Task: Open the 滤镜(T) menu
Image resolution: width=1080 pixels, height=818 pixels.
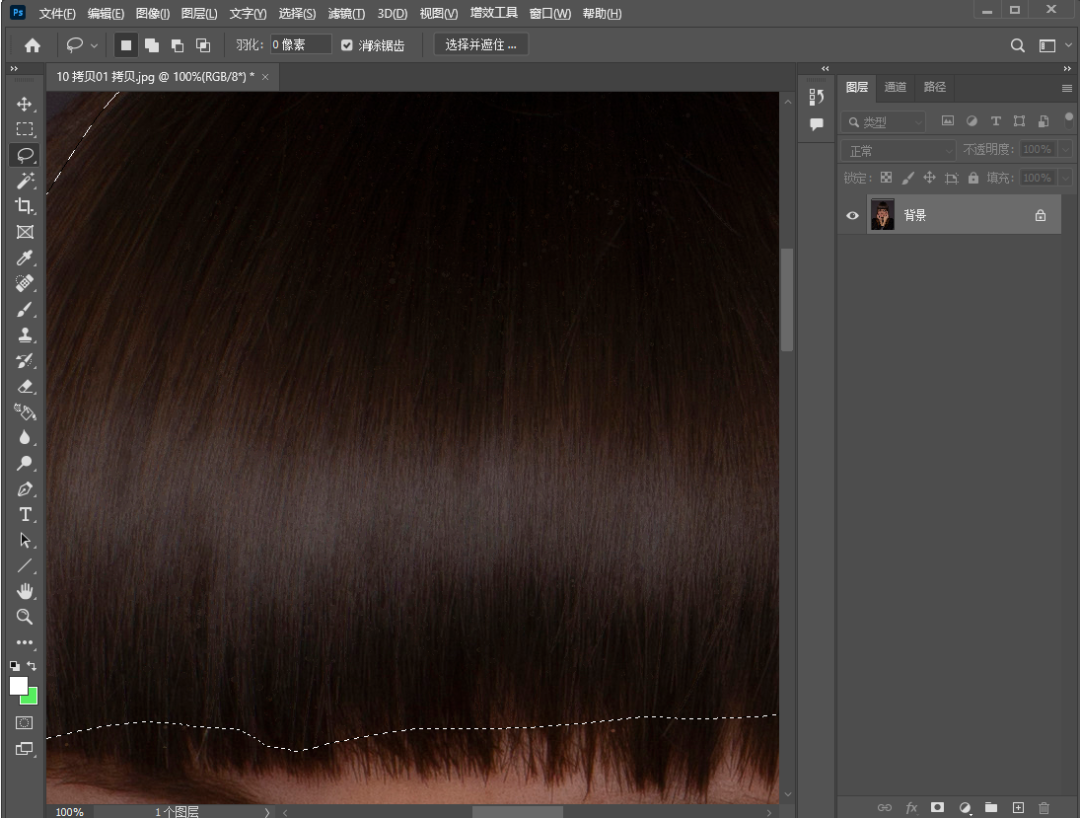Action: [x=346, y=14]
